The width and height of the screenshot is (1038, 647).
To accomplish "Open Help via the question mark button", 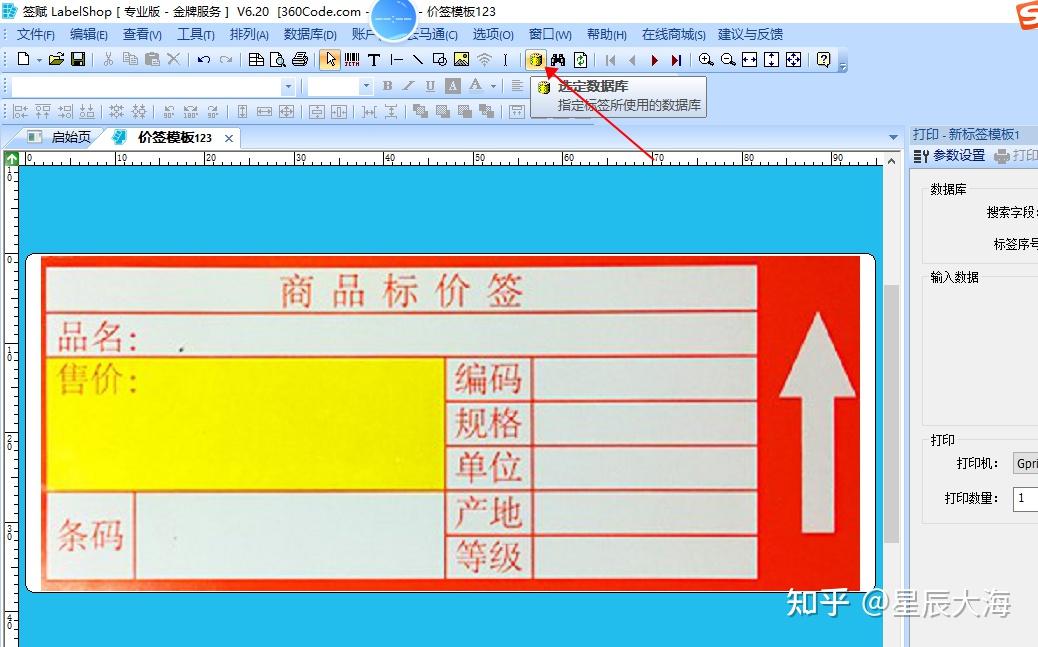I will coord(823,59).
